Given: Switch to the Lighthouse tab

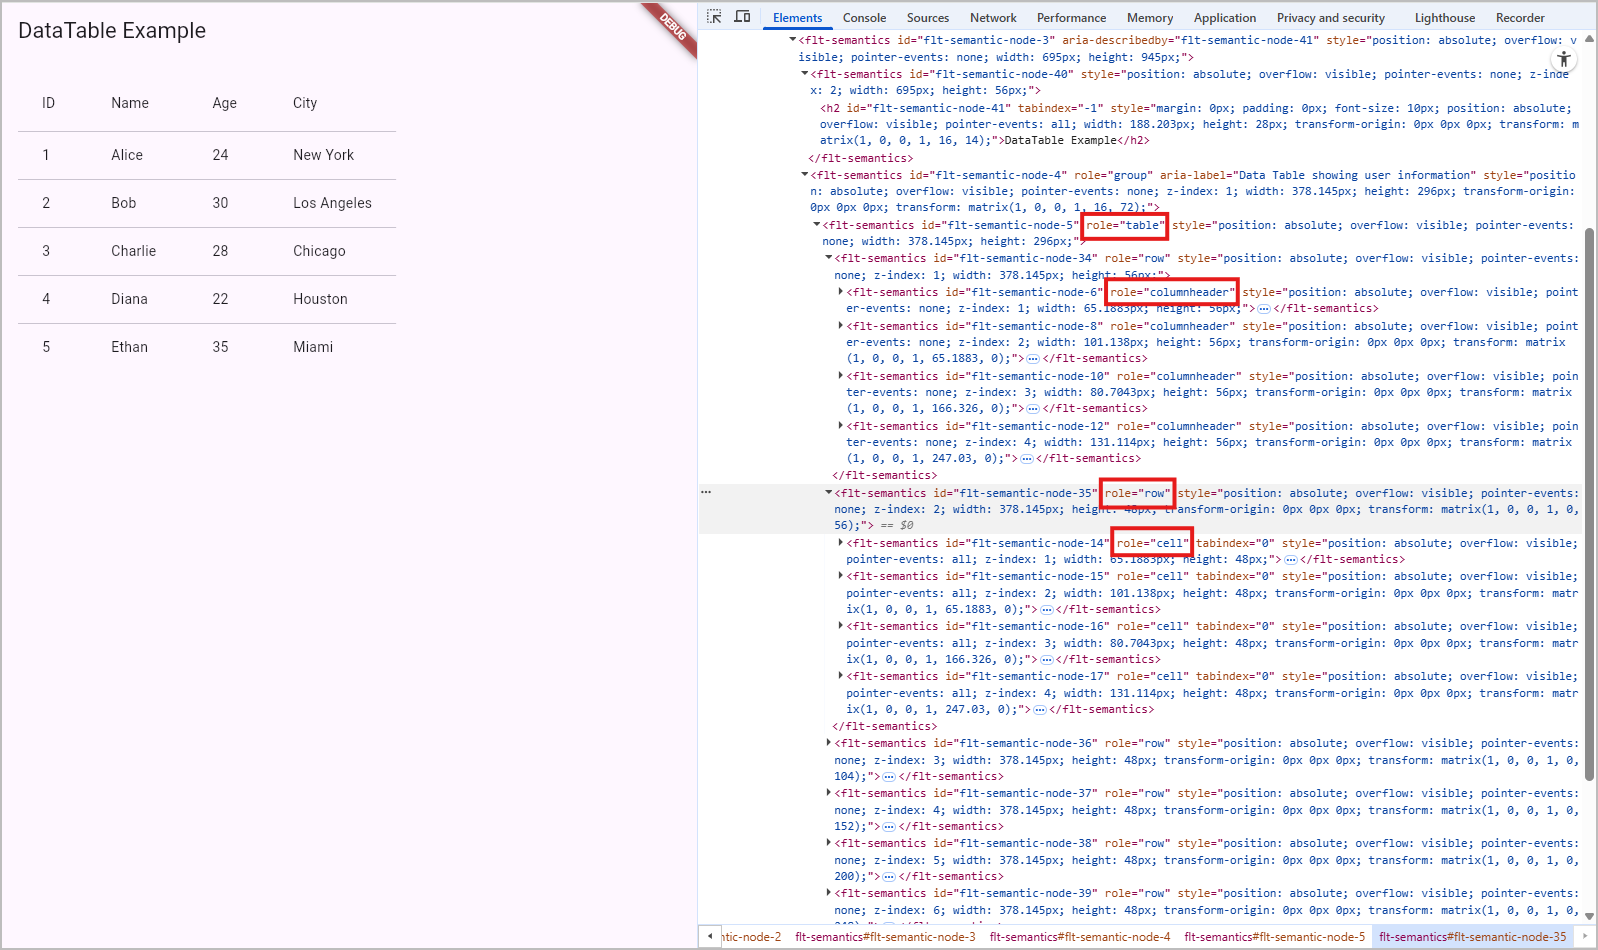Looking at the screenshot, I should [x=1445, y=18].
